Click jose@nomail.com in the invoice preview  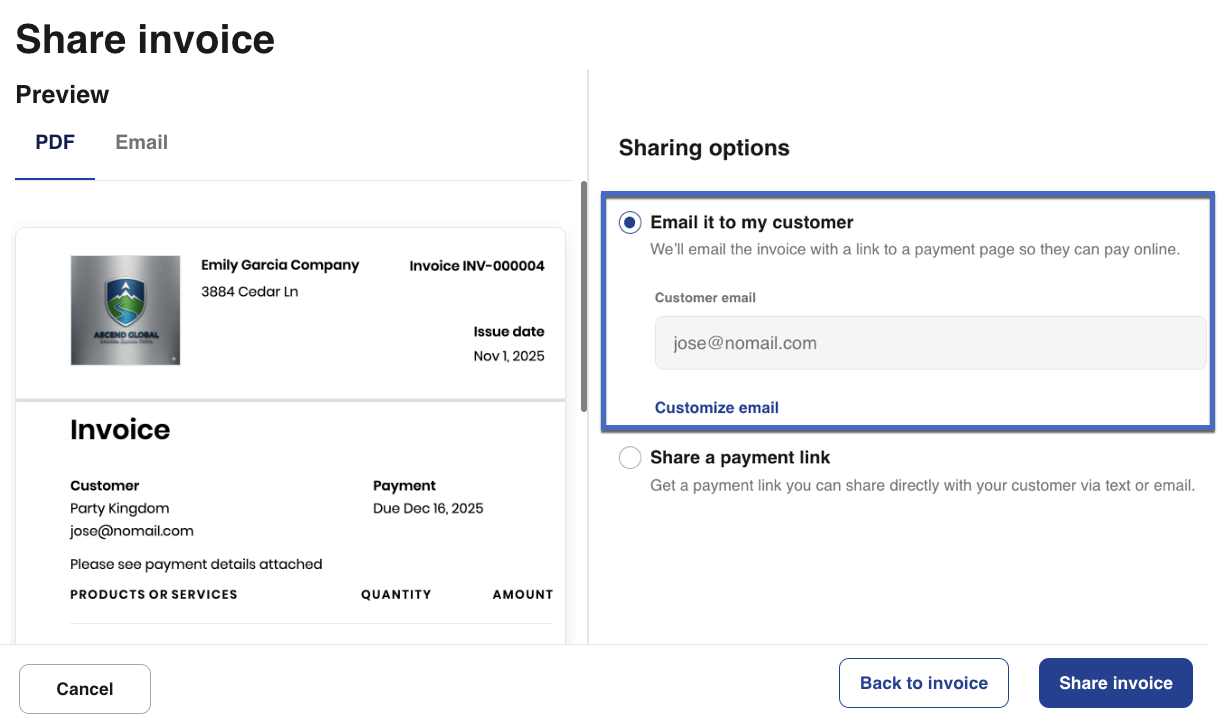132,531
